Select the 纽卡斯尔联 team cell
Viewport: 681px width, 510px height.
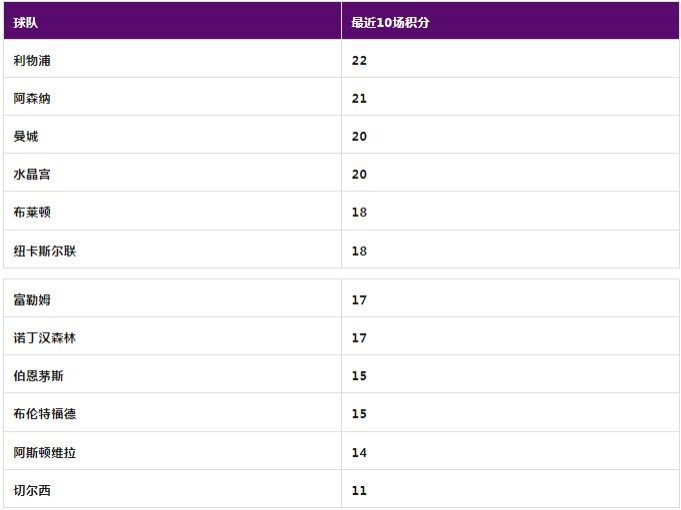click(x=45, y=251)
